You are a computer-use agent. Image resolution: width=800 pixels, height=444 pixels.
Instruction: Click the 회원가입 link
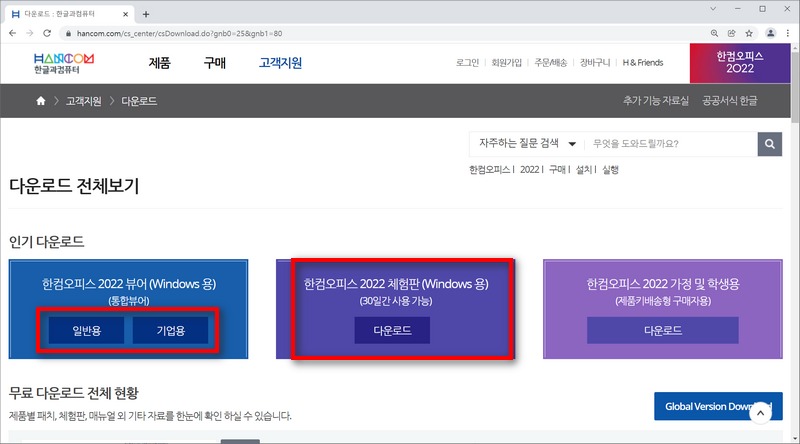pyautogui.click(x=507, y=63)
